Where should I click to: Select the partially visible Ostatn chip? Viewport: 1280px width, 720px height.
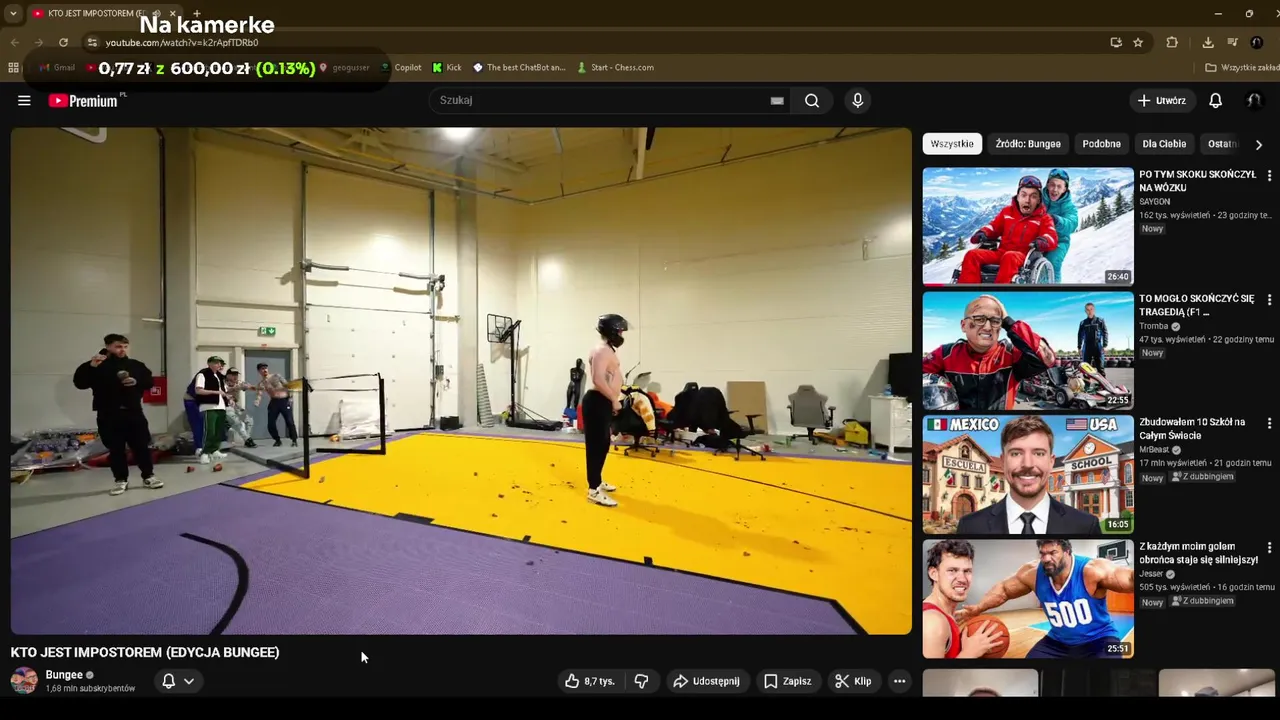pos(1222,144)
